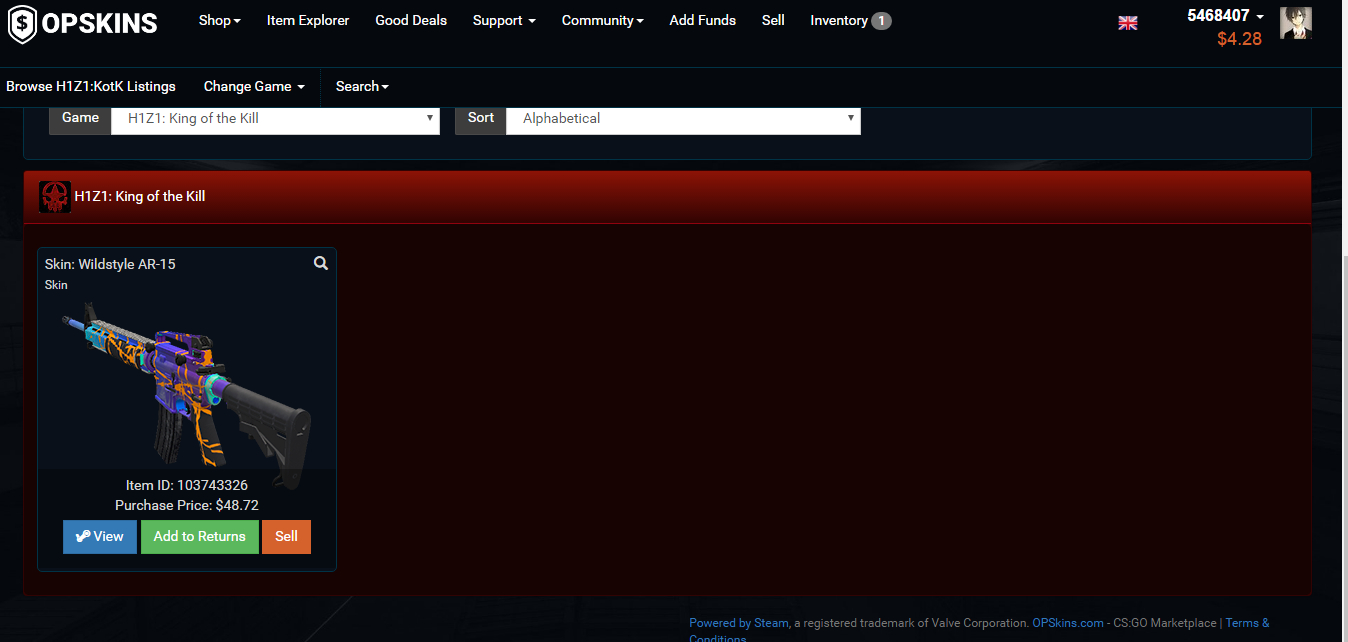Click the user avatar picture
The image size is (1348, 642).
[x=1296, y=23]
